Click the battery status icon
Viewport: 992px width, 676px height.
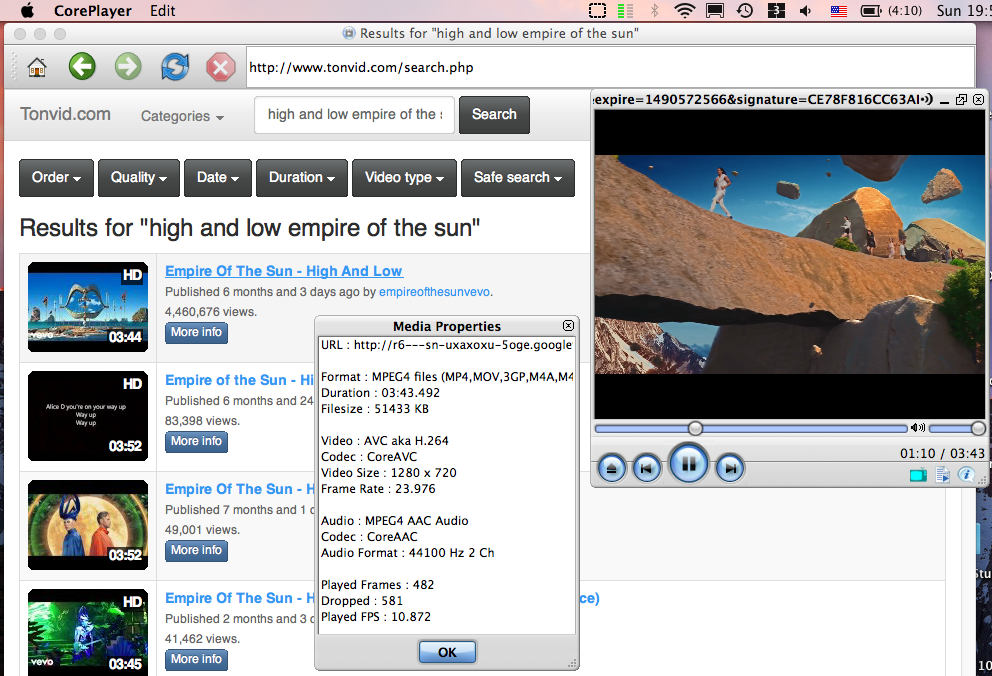click(871, 11)
